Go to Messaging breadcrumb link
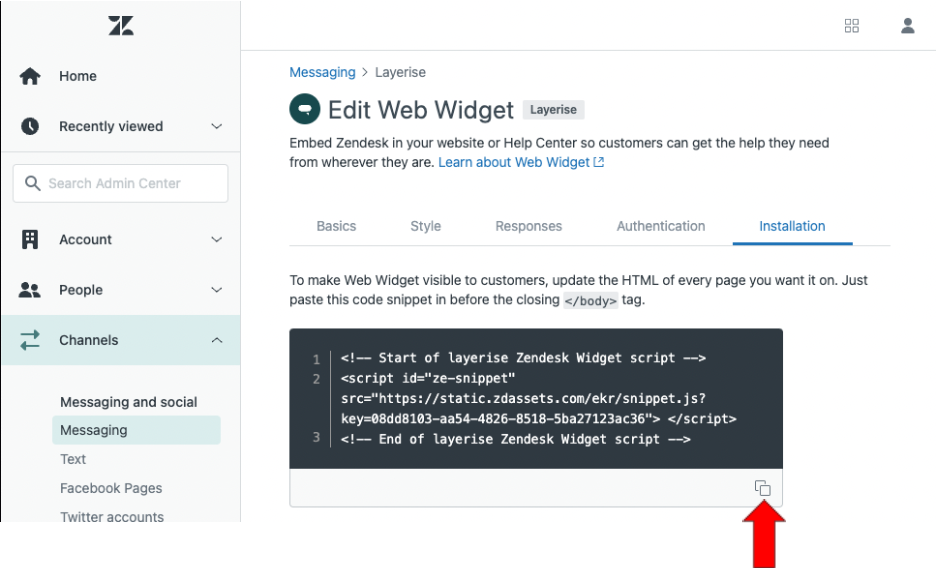 (322, 73)
